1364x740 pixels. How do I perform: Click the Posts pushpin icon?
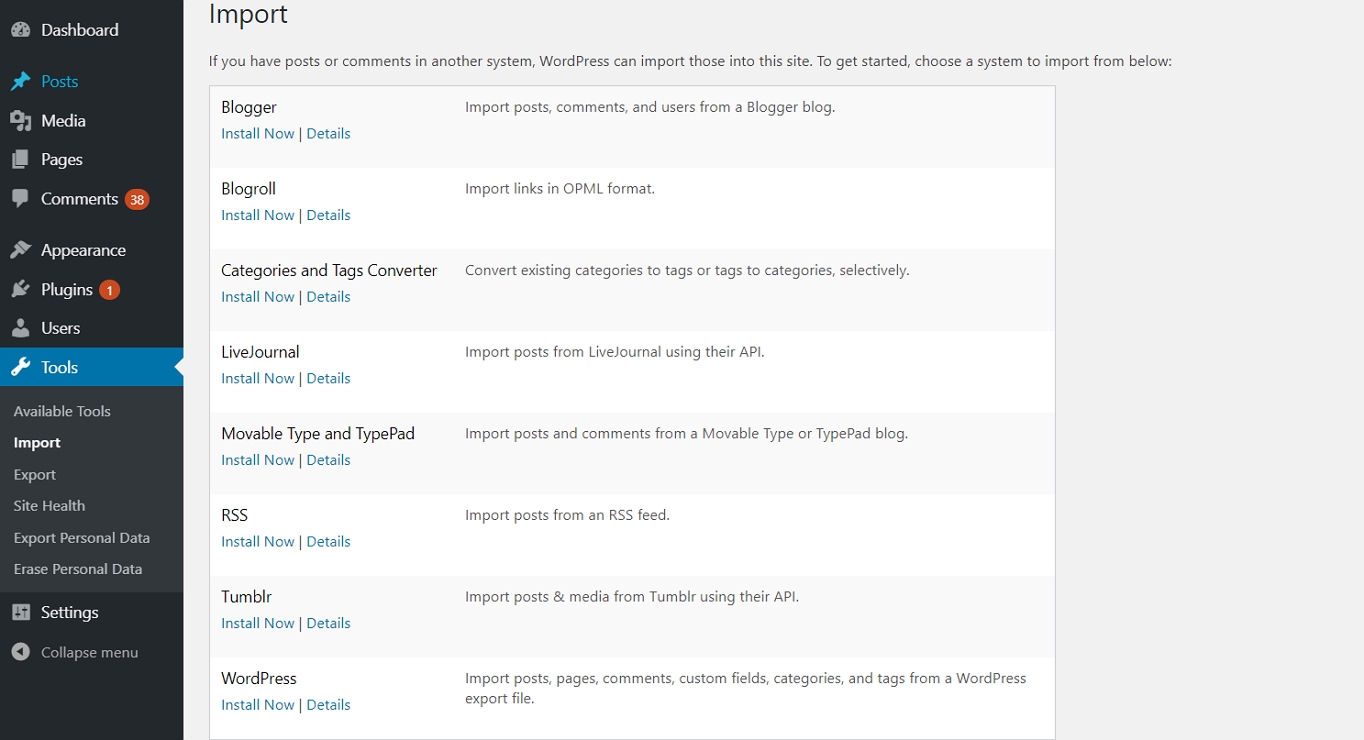(x=20, y=82)
